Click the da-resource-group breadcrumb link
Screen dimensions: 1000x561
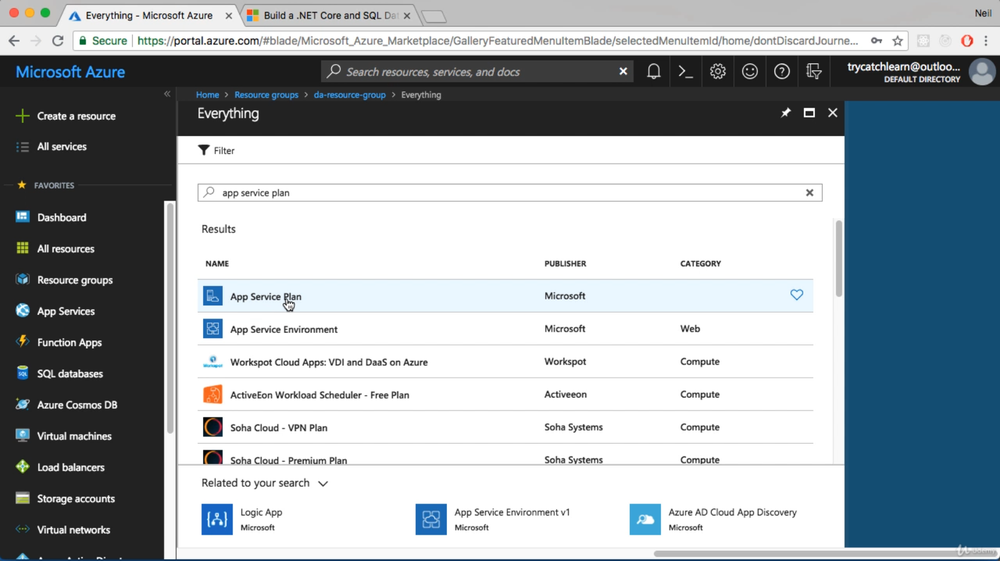click(x=349, y=95)
